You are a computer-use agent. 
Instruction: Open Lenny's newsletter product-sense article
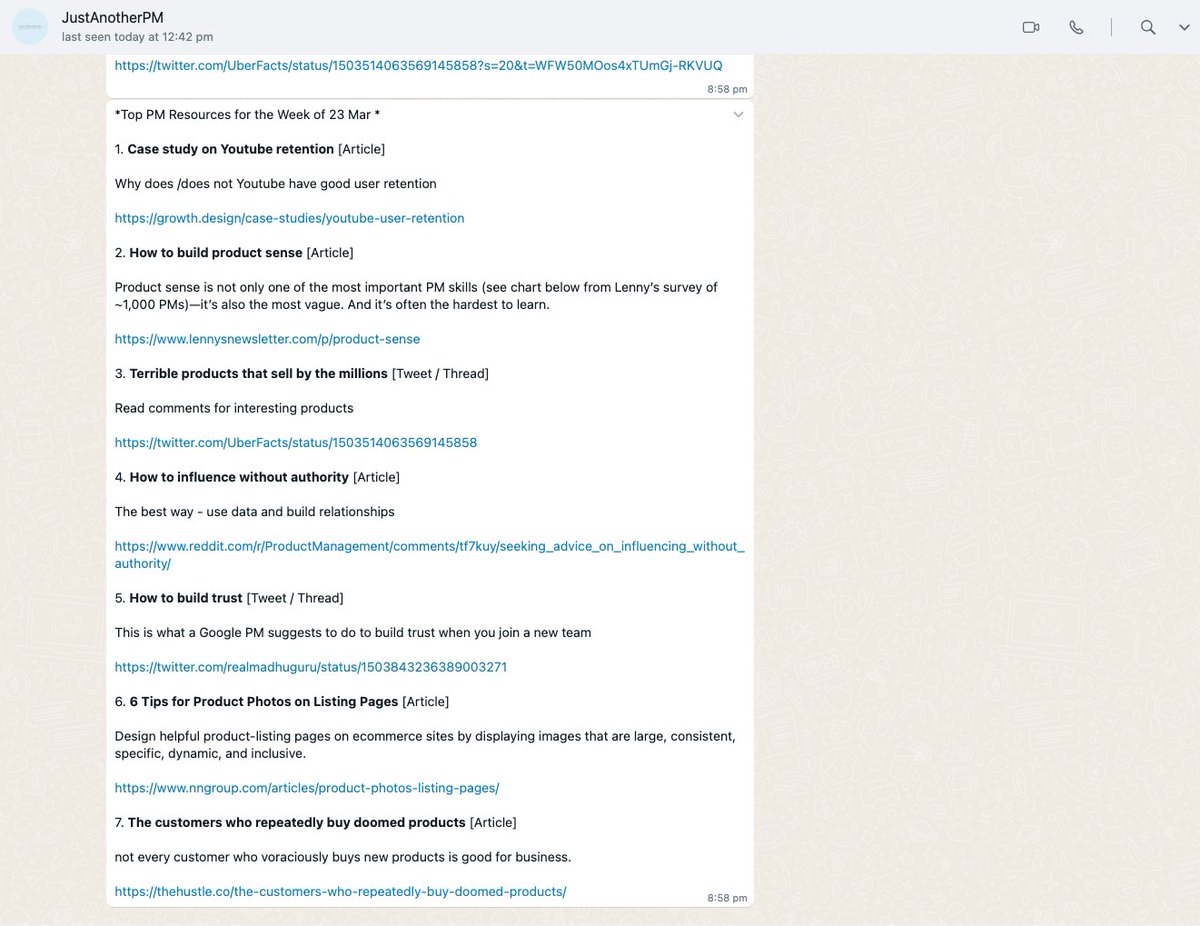[x=267, y=339]
